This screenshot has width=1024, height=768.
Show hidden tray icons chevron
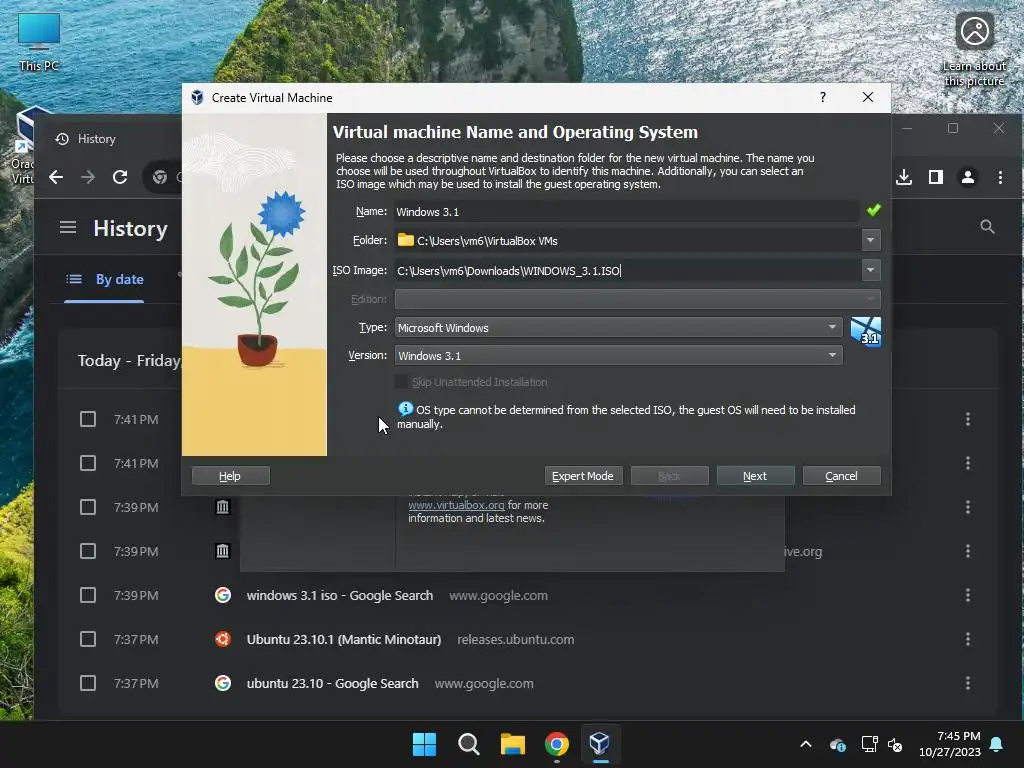(x=806, y=744)
